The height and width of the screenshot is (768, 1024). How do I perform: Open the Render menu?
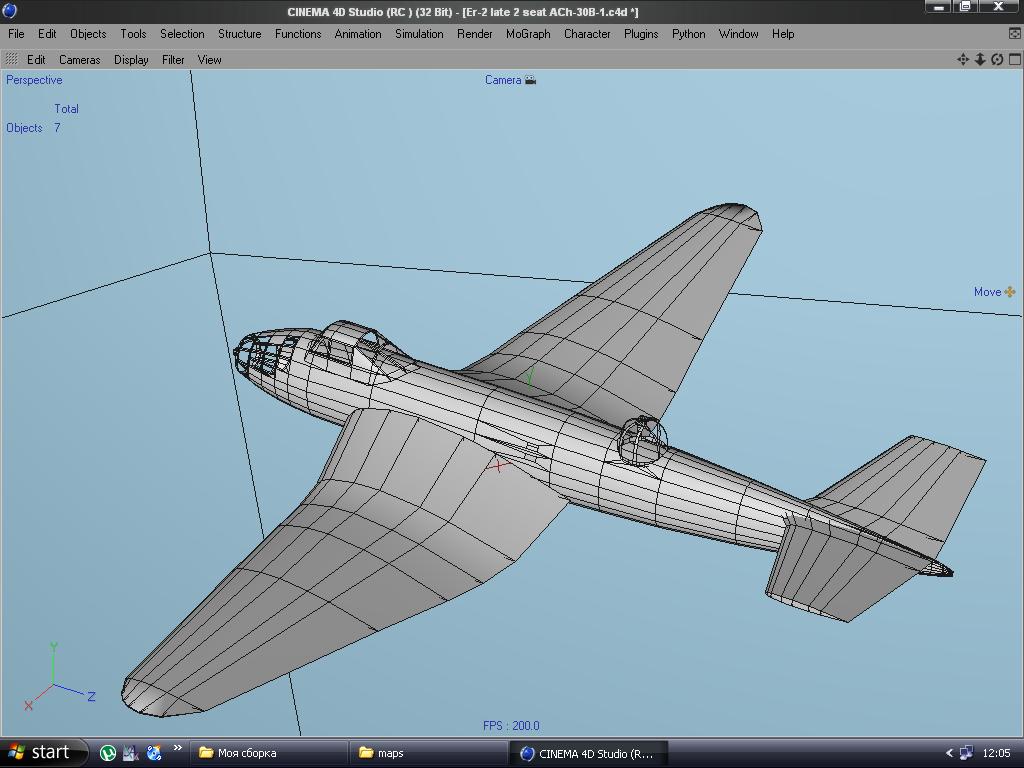475,33
